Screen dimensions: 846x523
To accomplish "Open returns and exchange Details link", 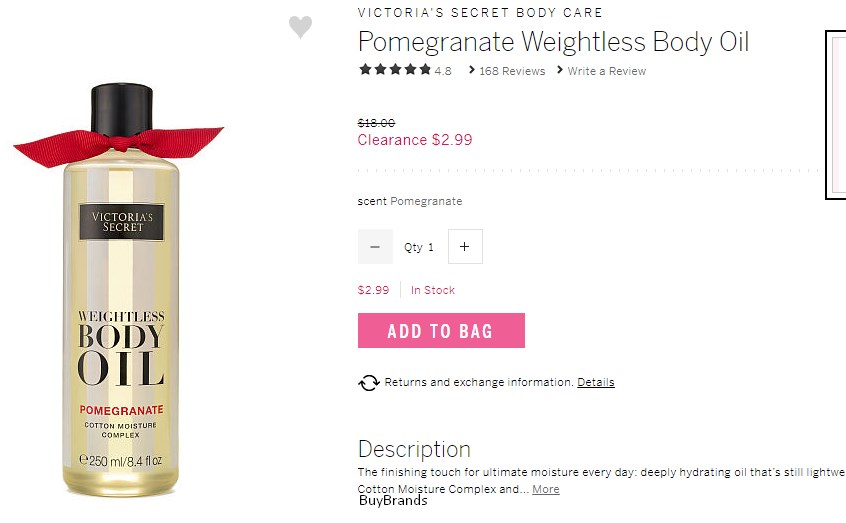I will [x=596, y=382].
